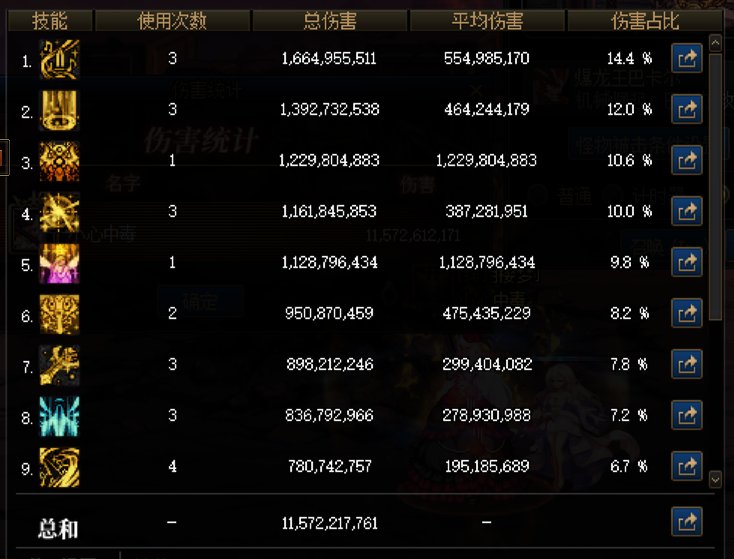Share row 5 skill damage stats
734x559 pixels.
pyautogui.click(x=687, y=262)
